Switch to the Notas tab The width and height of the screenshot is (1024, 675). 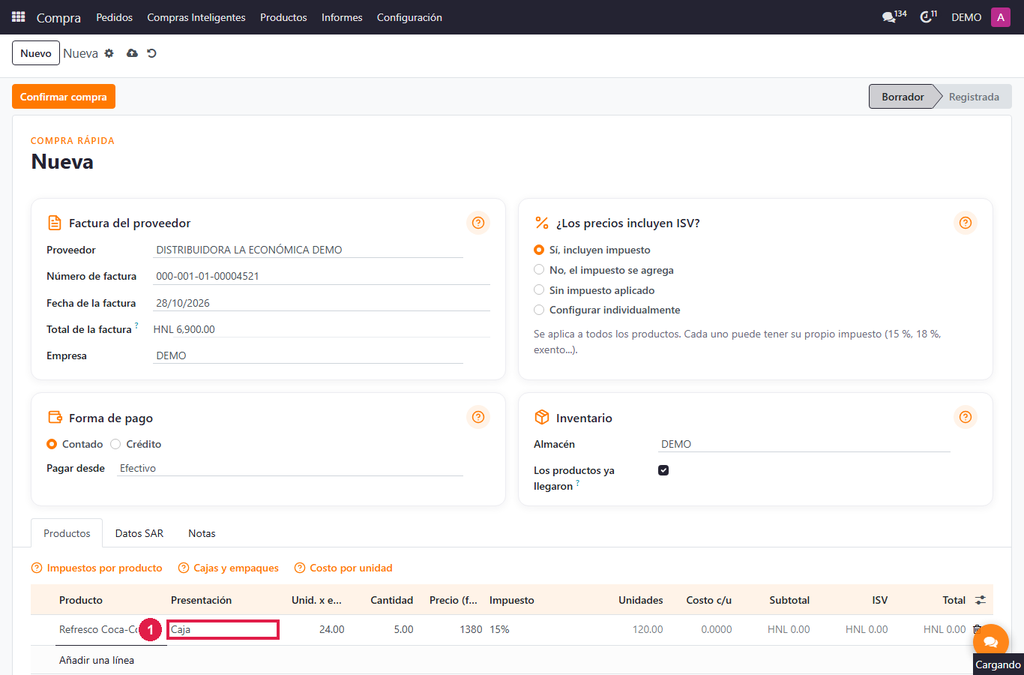click(x=202, y=533)
